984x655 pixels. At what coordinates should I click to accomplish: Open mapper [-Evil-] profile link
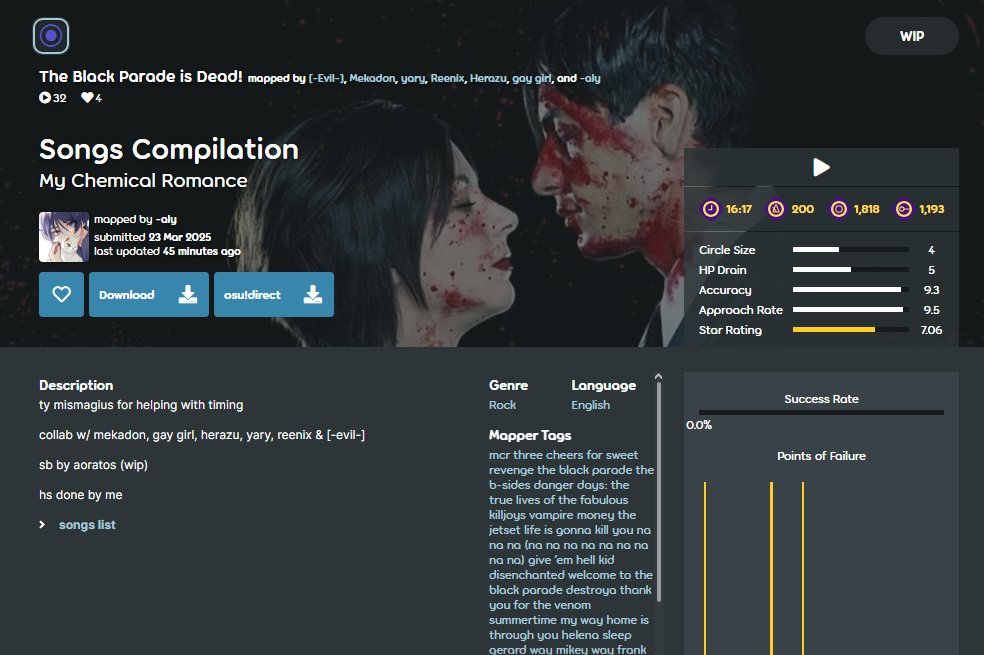point(326,78)
